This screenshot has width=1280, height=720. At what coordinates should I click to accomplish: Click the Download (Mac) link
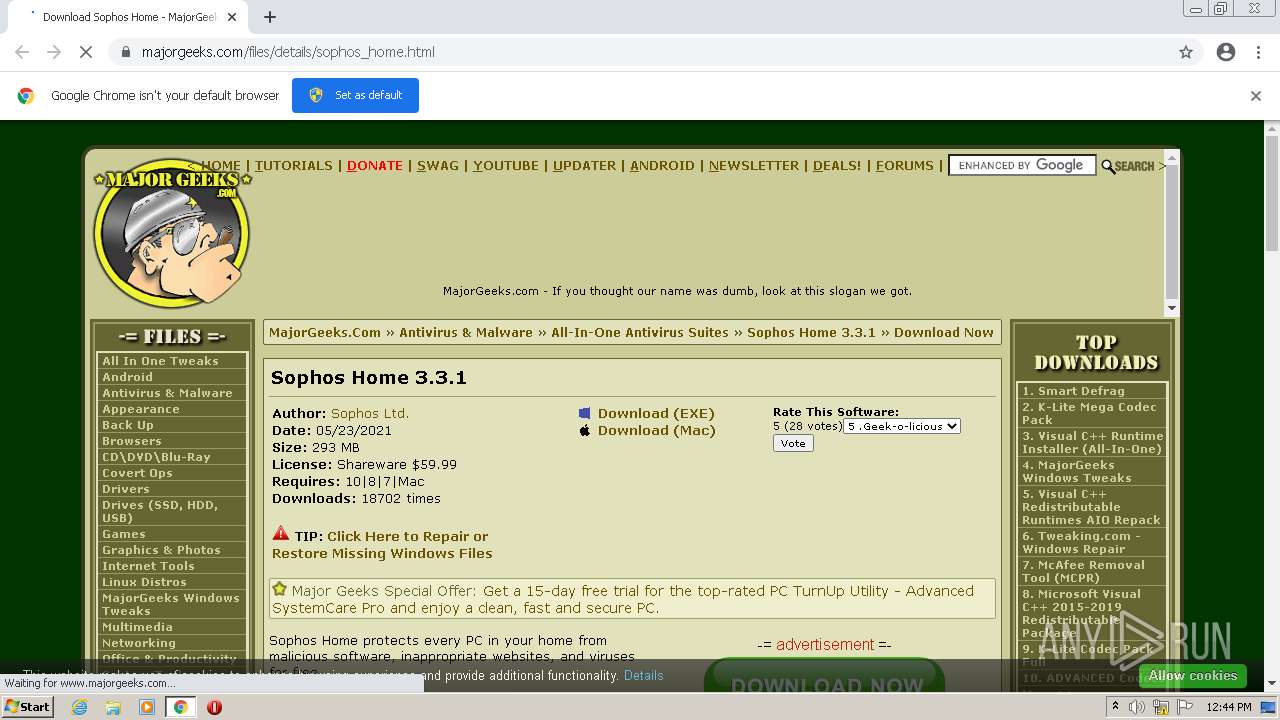click(657, 430)
